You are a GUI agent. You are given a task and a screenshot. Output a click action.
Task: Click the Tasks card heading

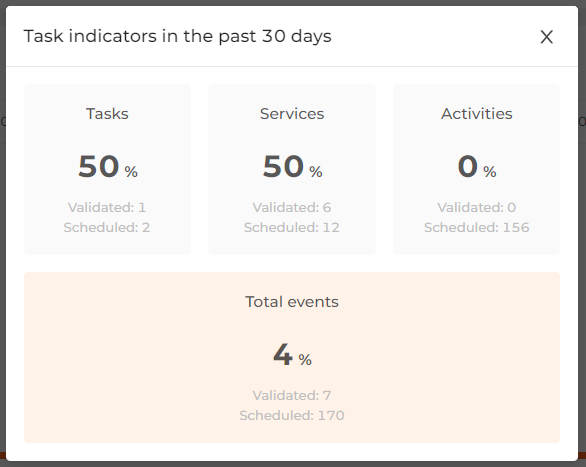click(107, 114)
